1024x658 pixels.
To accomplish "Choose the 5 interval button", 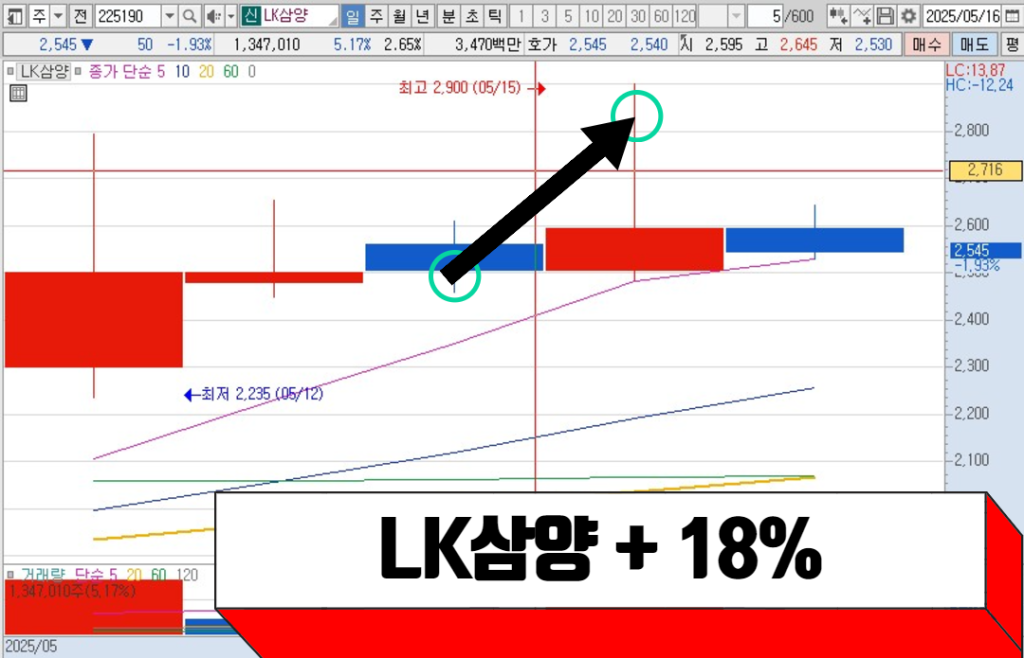I will pos(568,15).
